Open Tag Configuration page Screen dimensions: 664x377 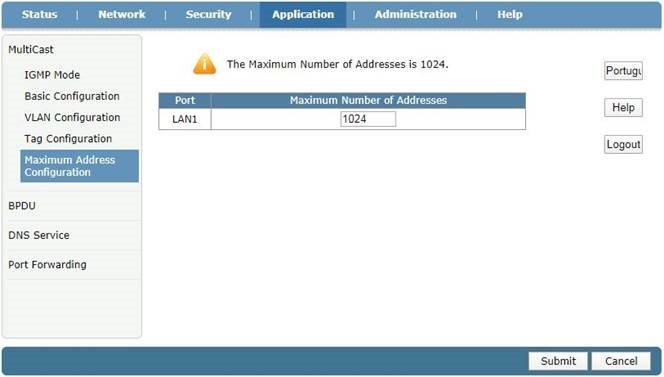coord(68,139)
